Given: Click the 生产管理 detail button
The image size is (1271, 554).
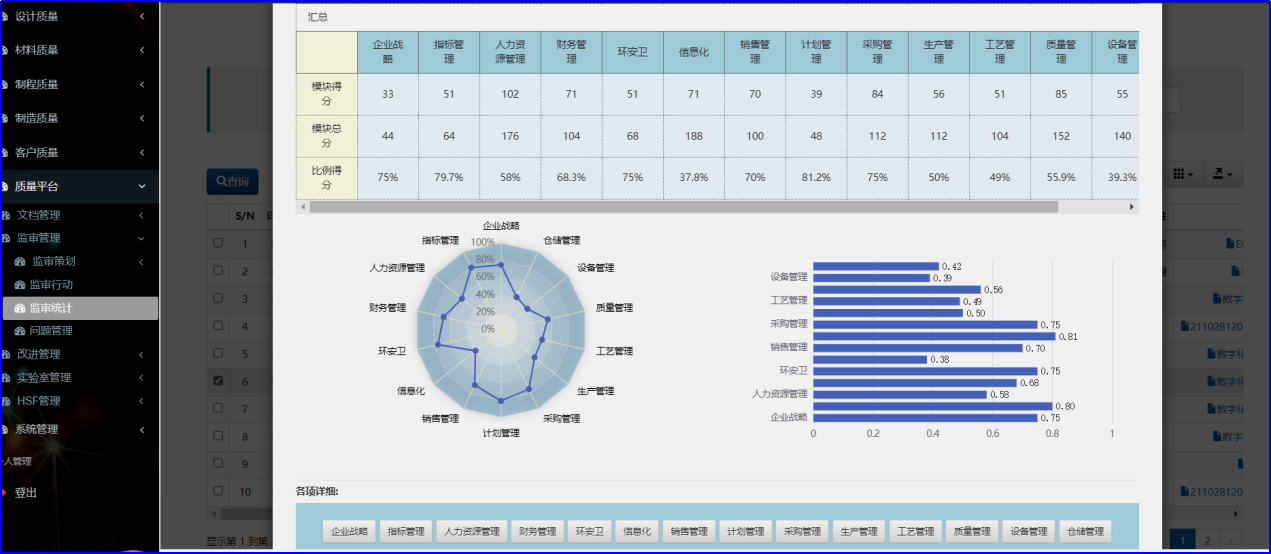Looking at the screenshot, I should [x=859, y=532].
